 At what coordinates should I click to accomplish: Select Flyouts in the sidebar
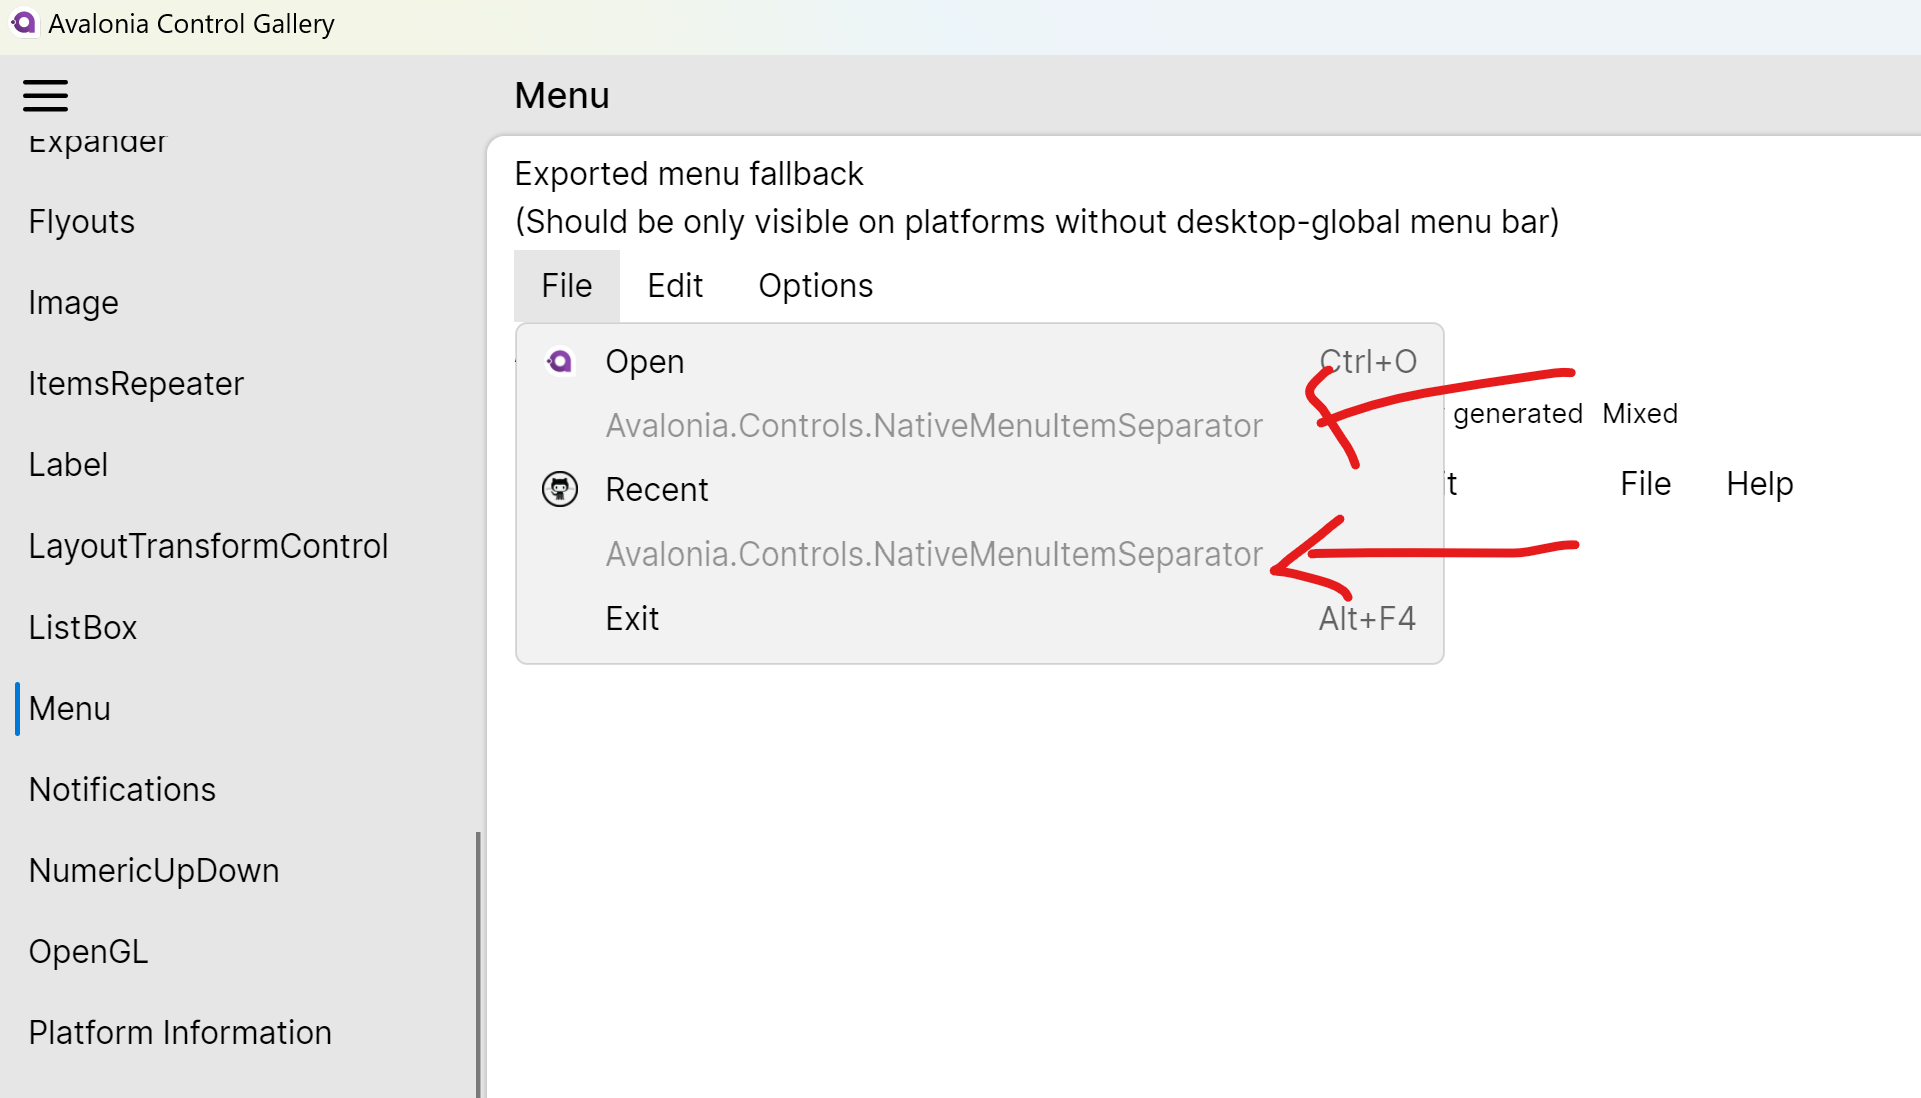[x=81, y=221]
